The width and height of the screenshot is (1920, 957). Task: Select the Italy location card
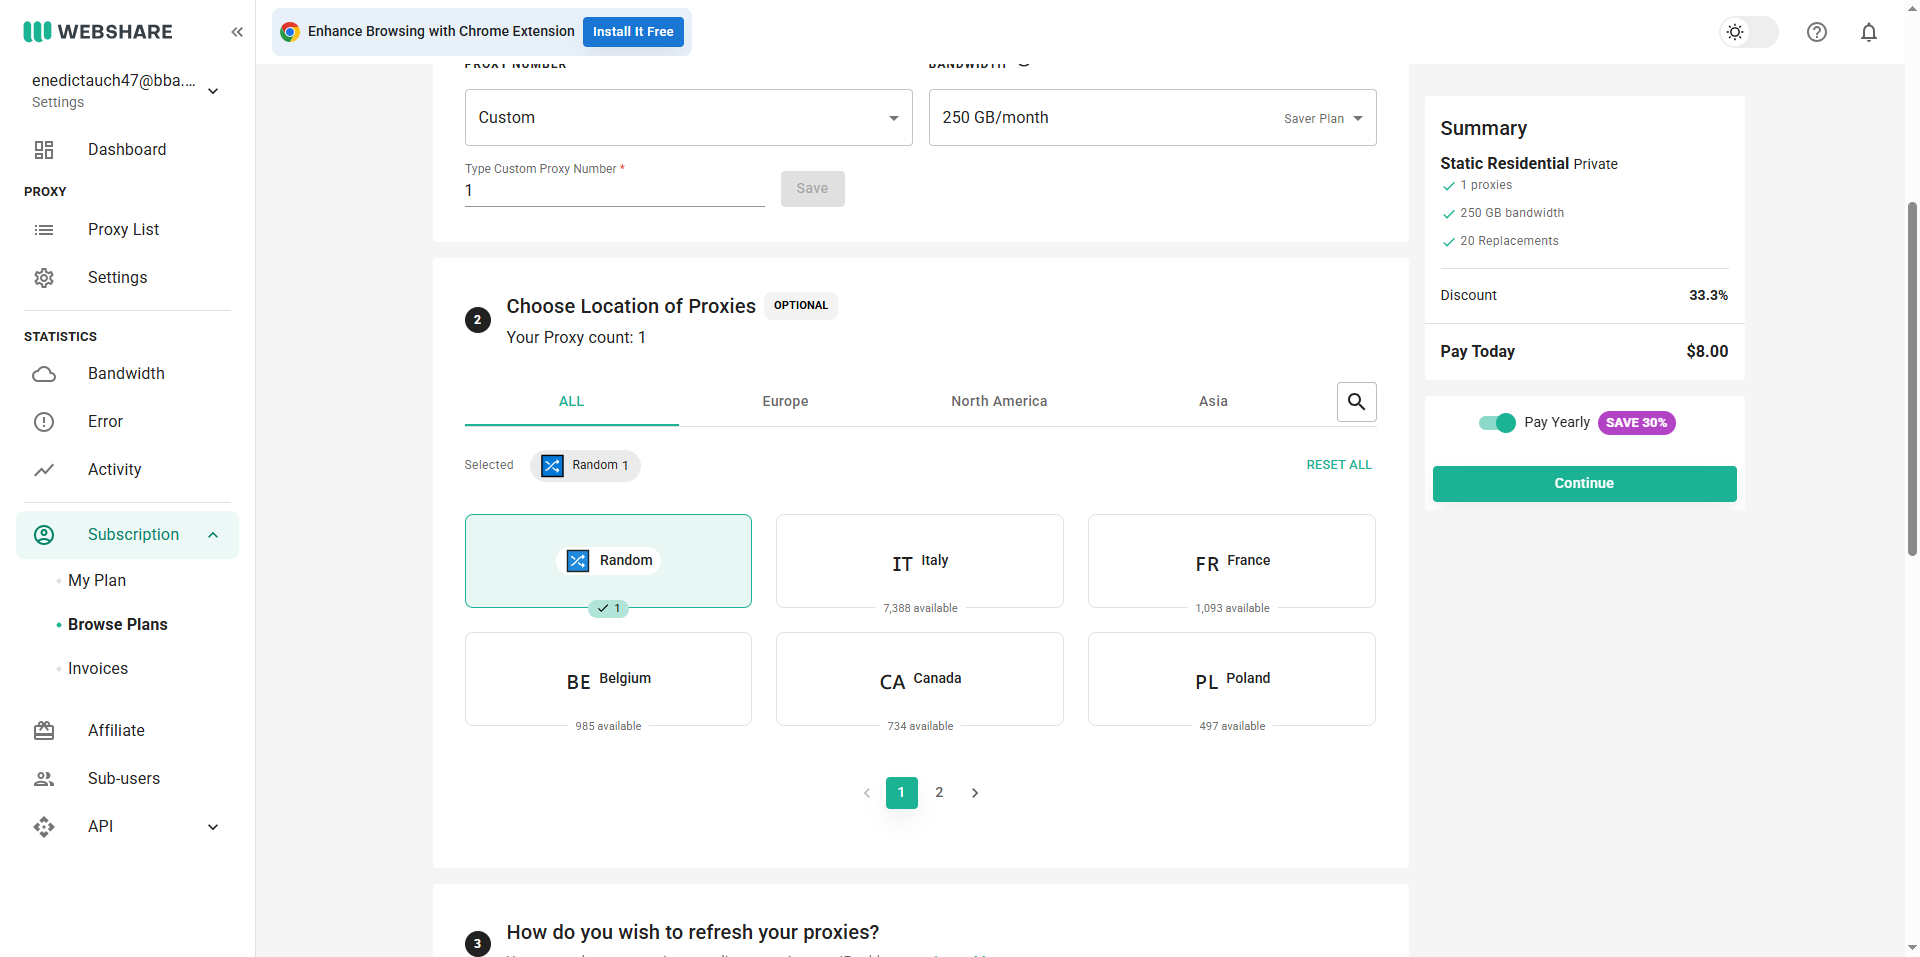(x=920, y=561)
